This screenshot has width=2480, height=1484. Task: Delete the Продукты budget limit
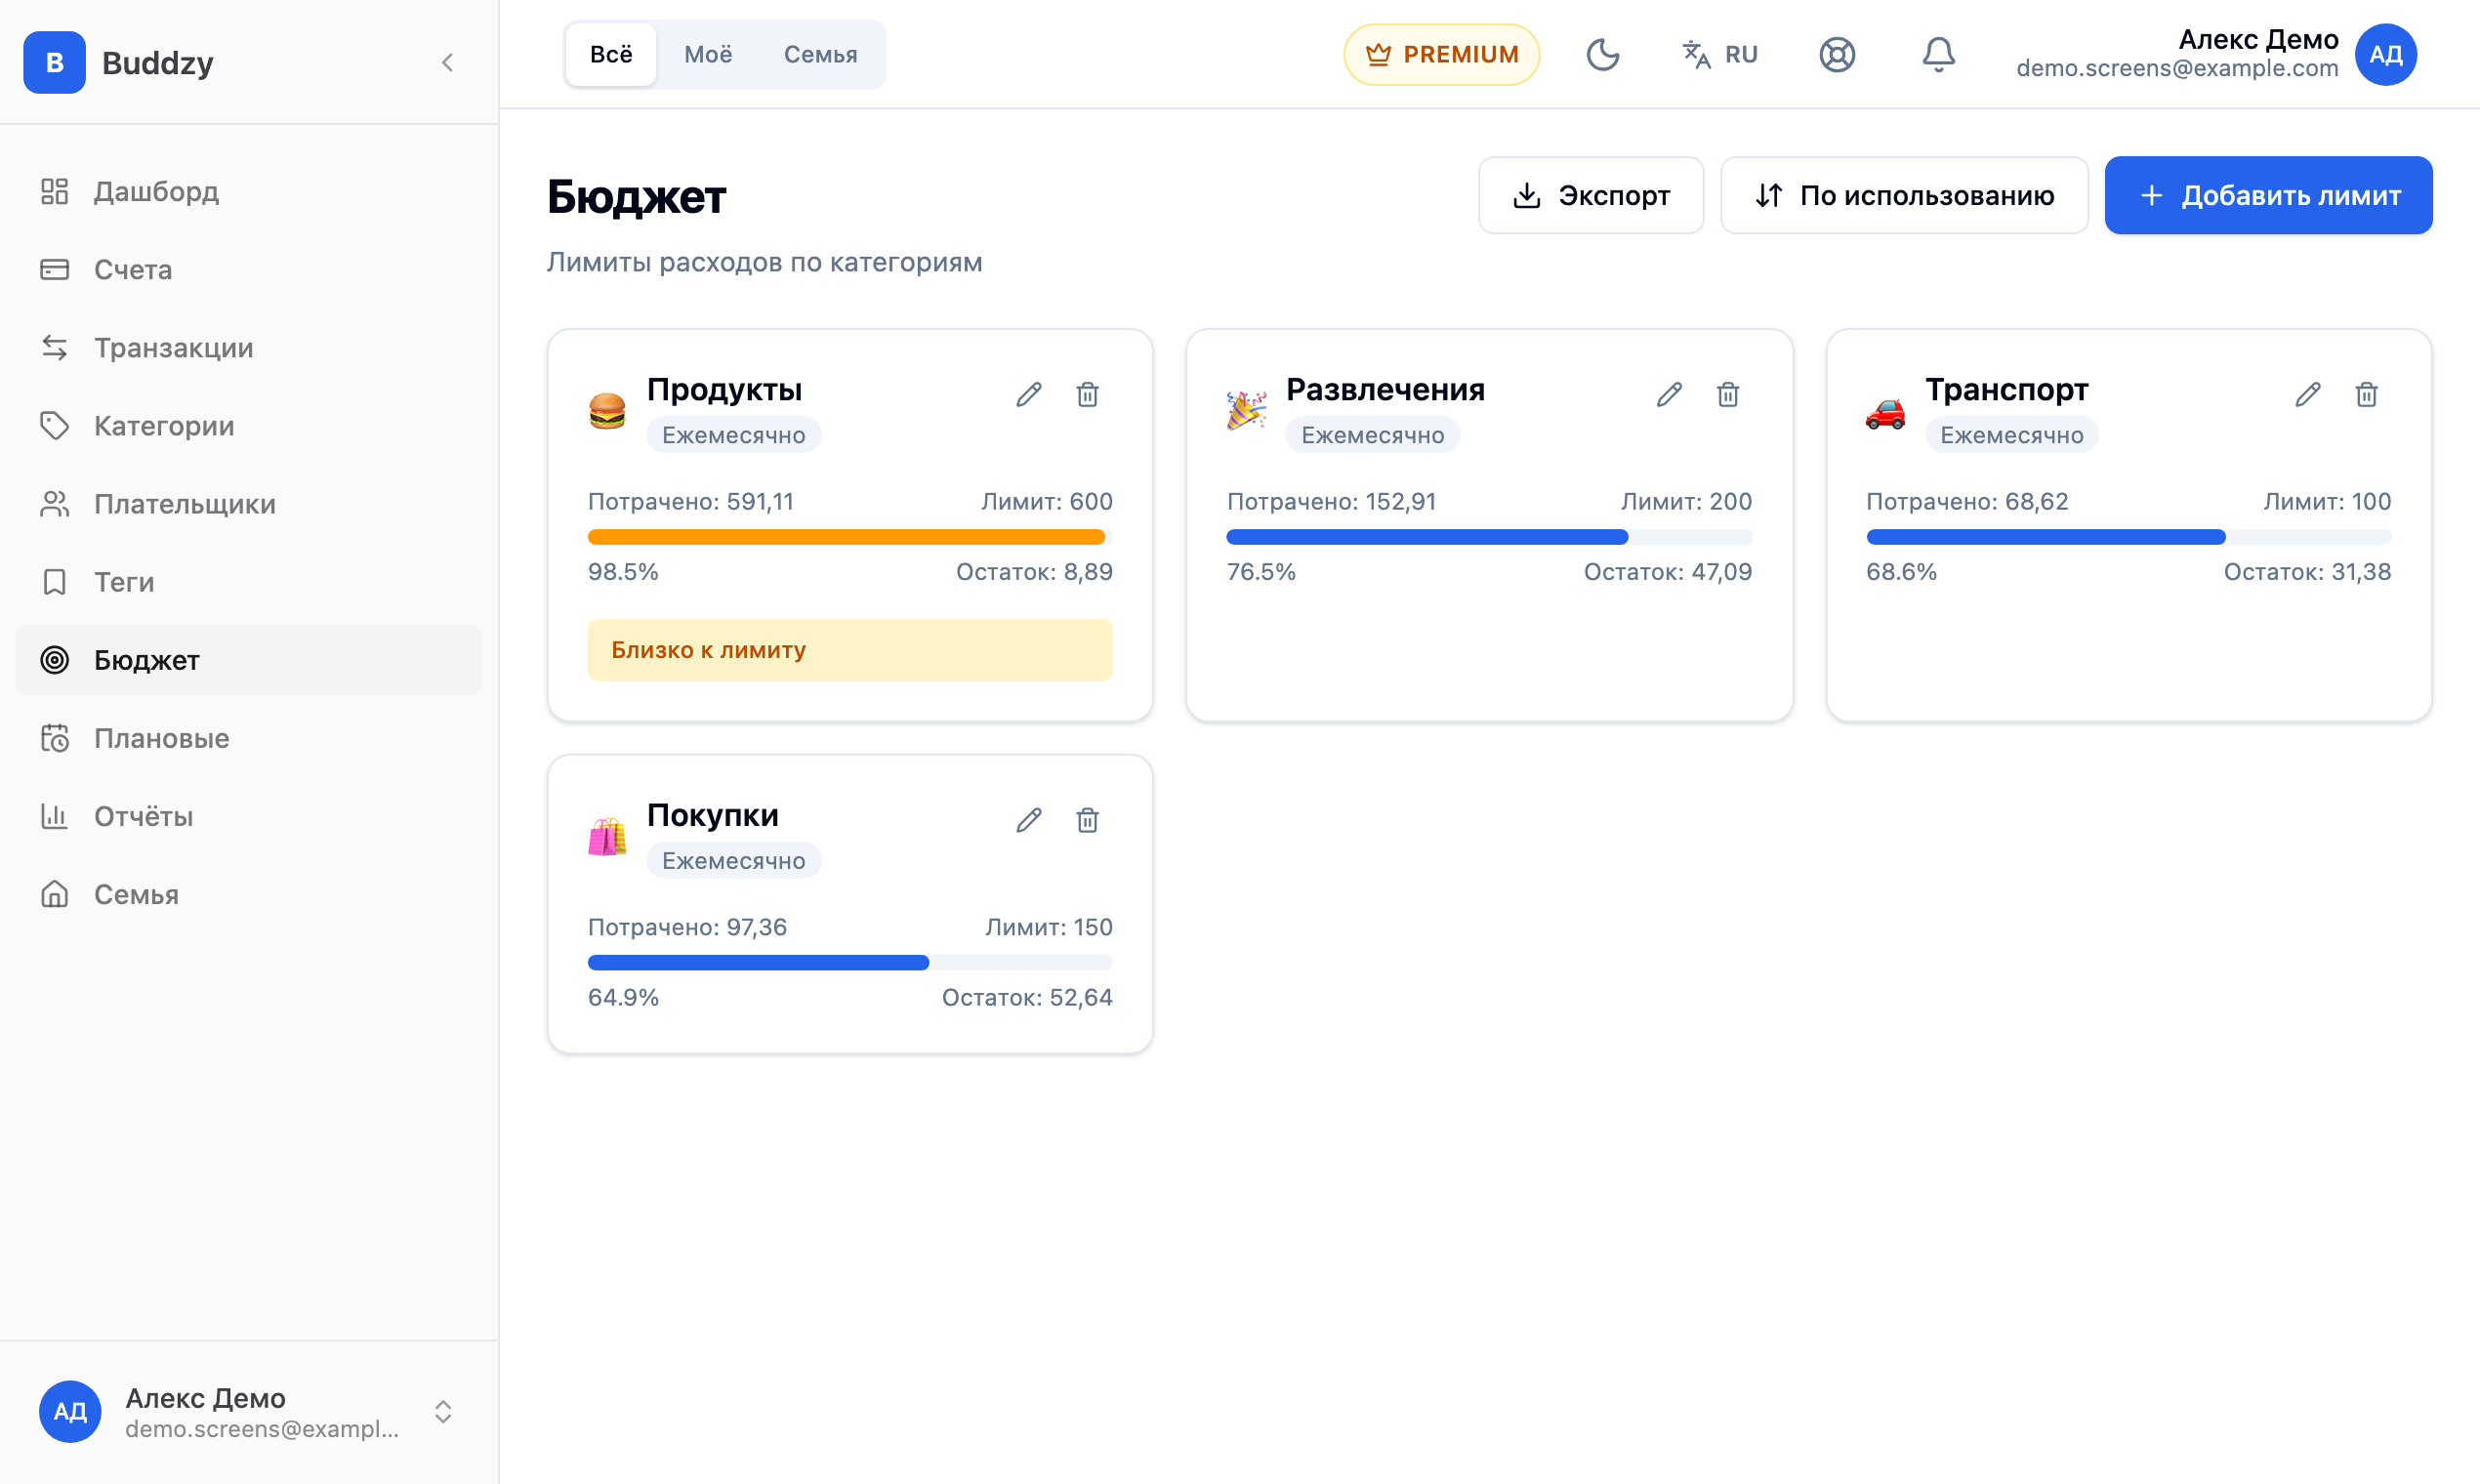point(1088,395)
